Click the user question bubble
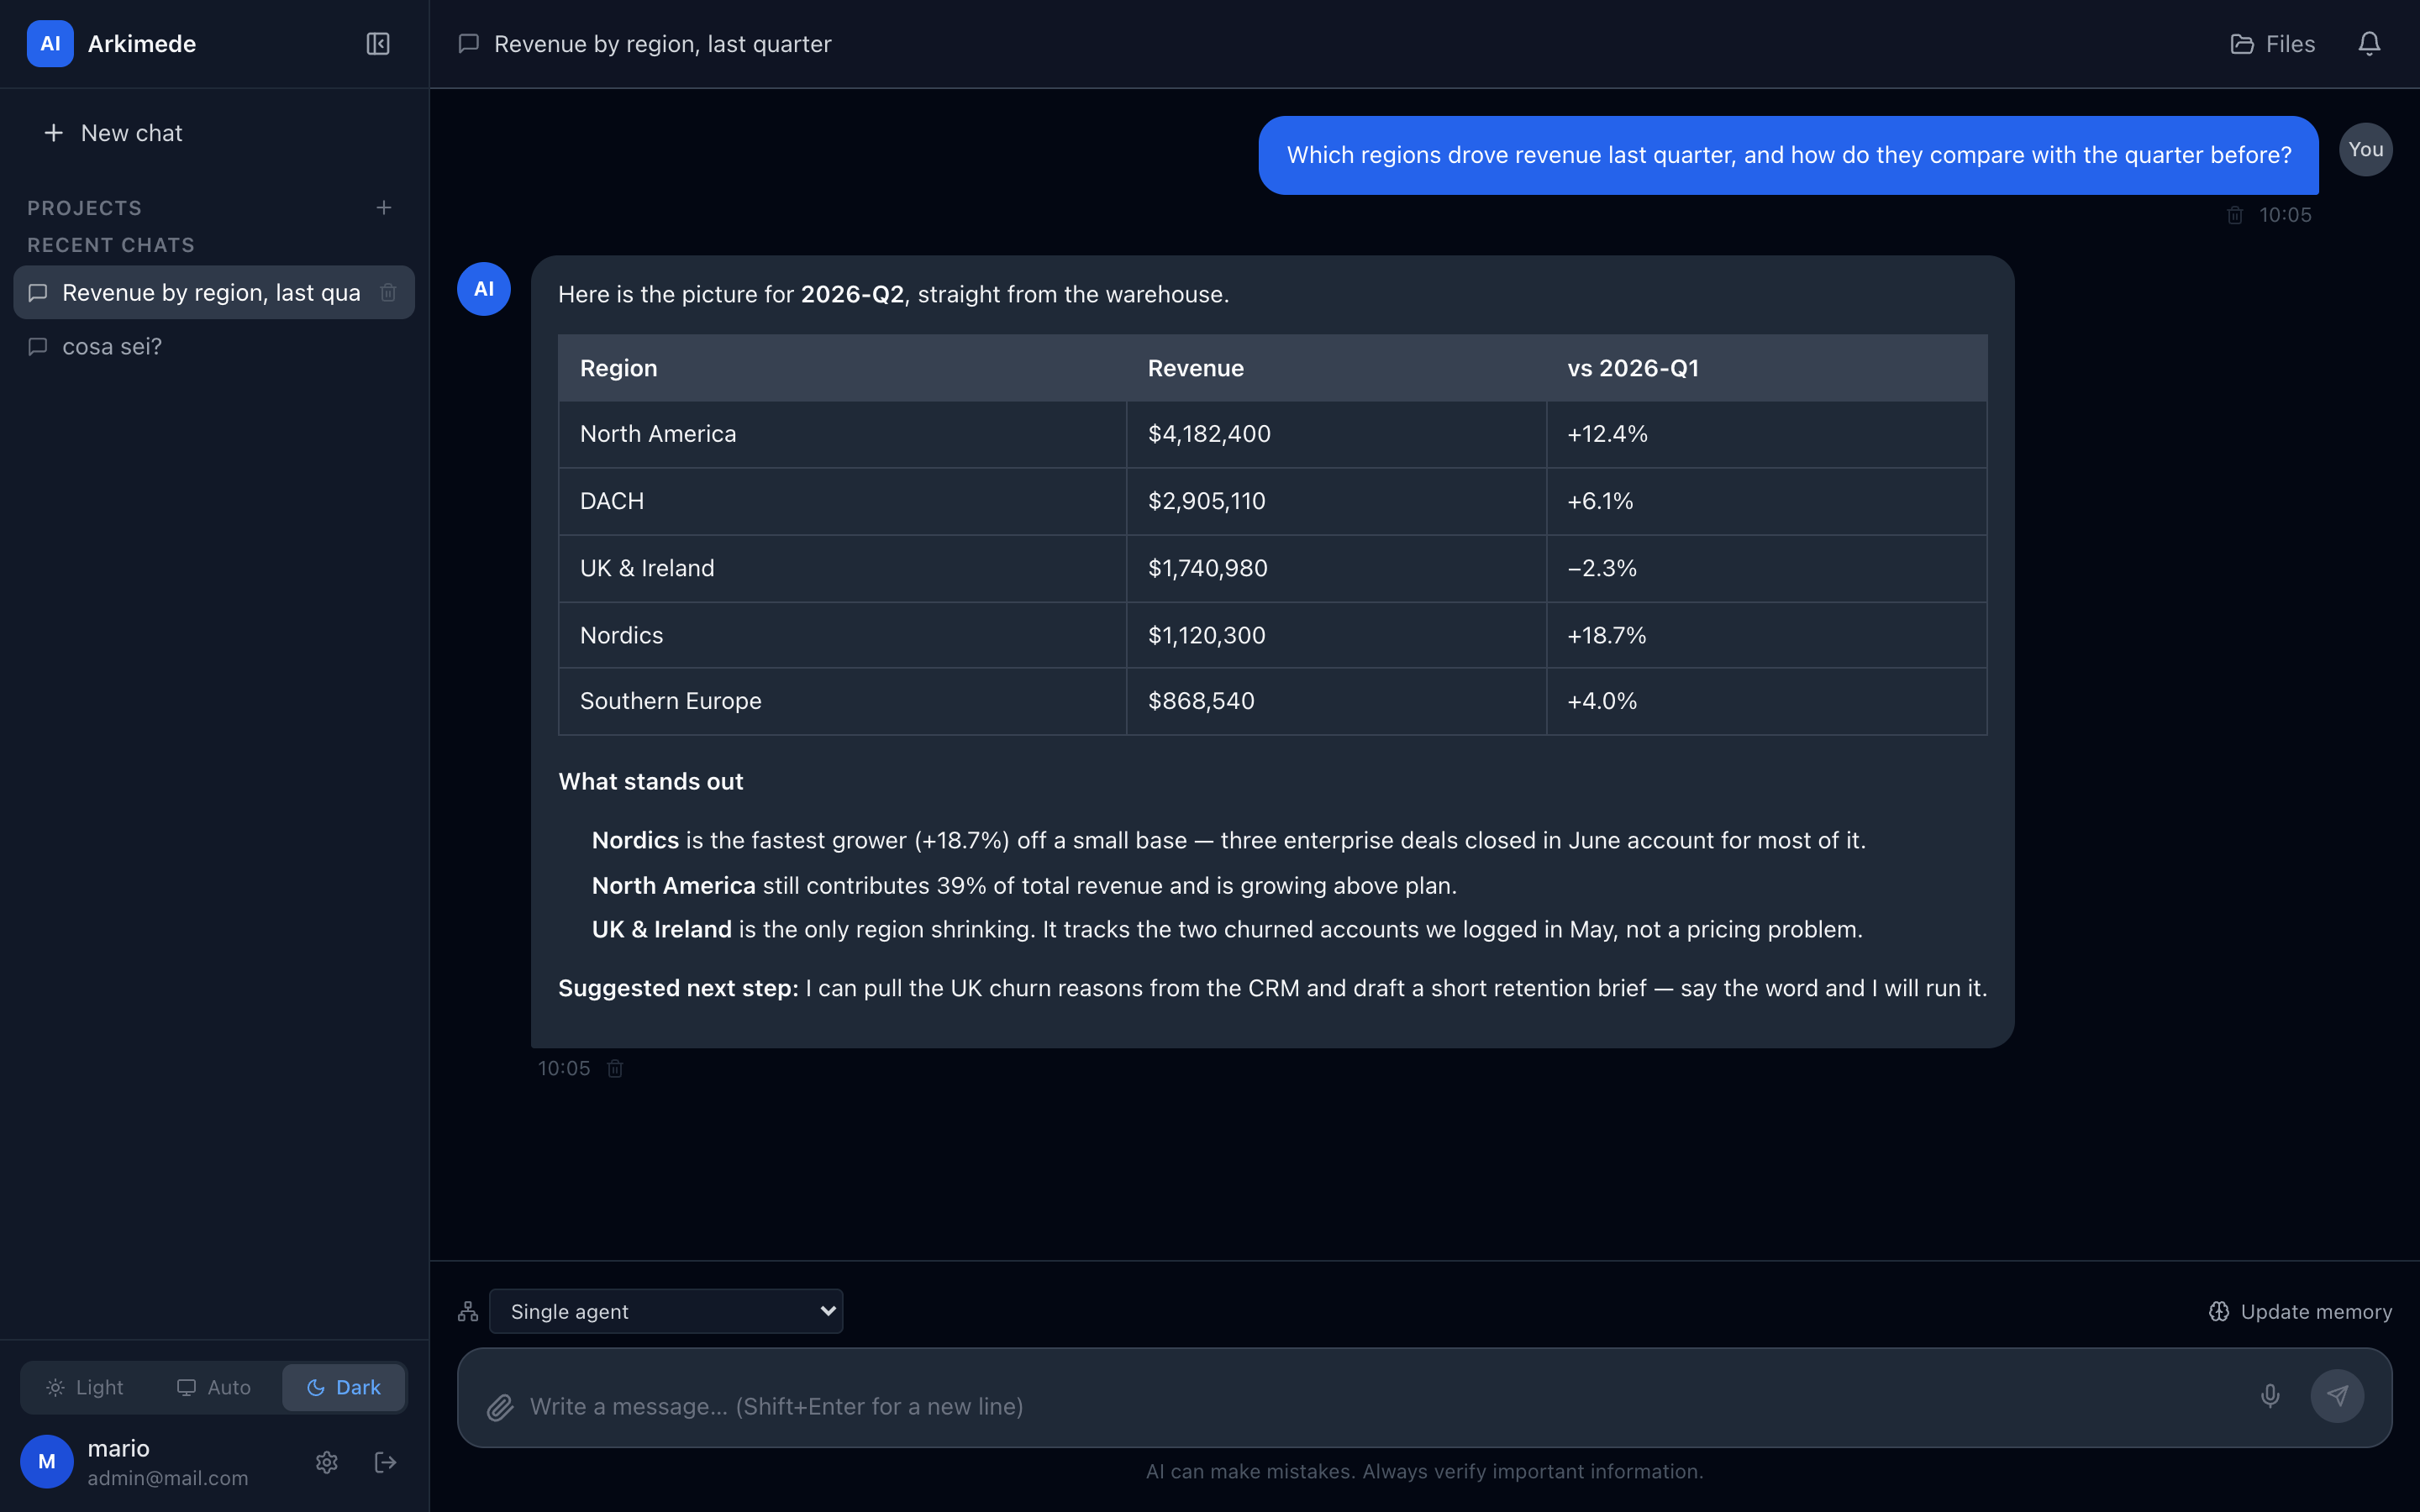The image size is (2420, 1512). coord(1788,155)
